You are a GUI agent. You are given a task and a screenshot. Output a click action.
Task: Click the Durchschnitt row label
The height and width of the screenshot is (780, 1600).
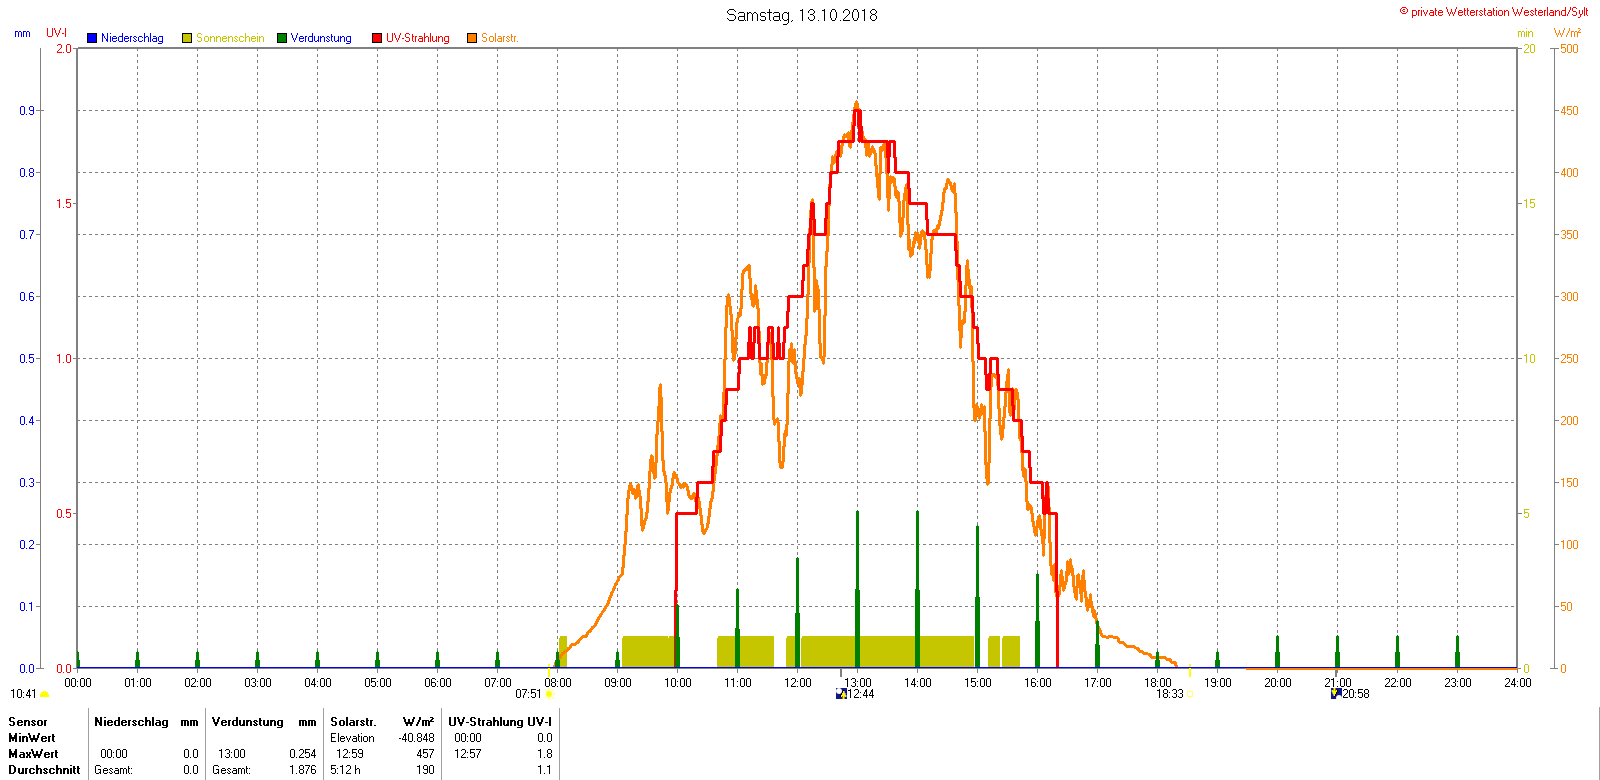tap(44, 770)
